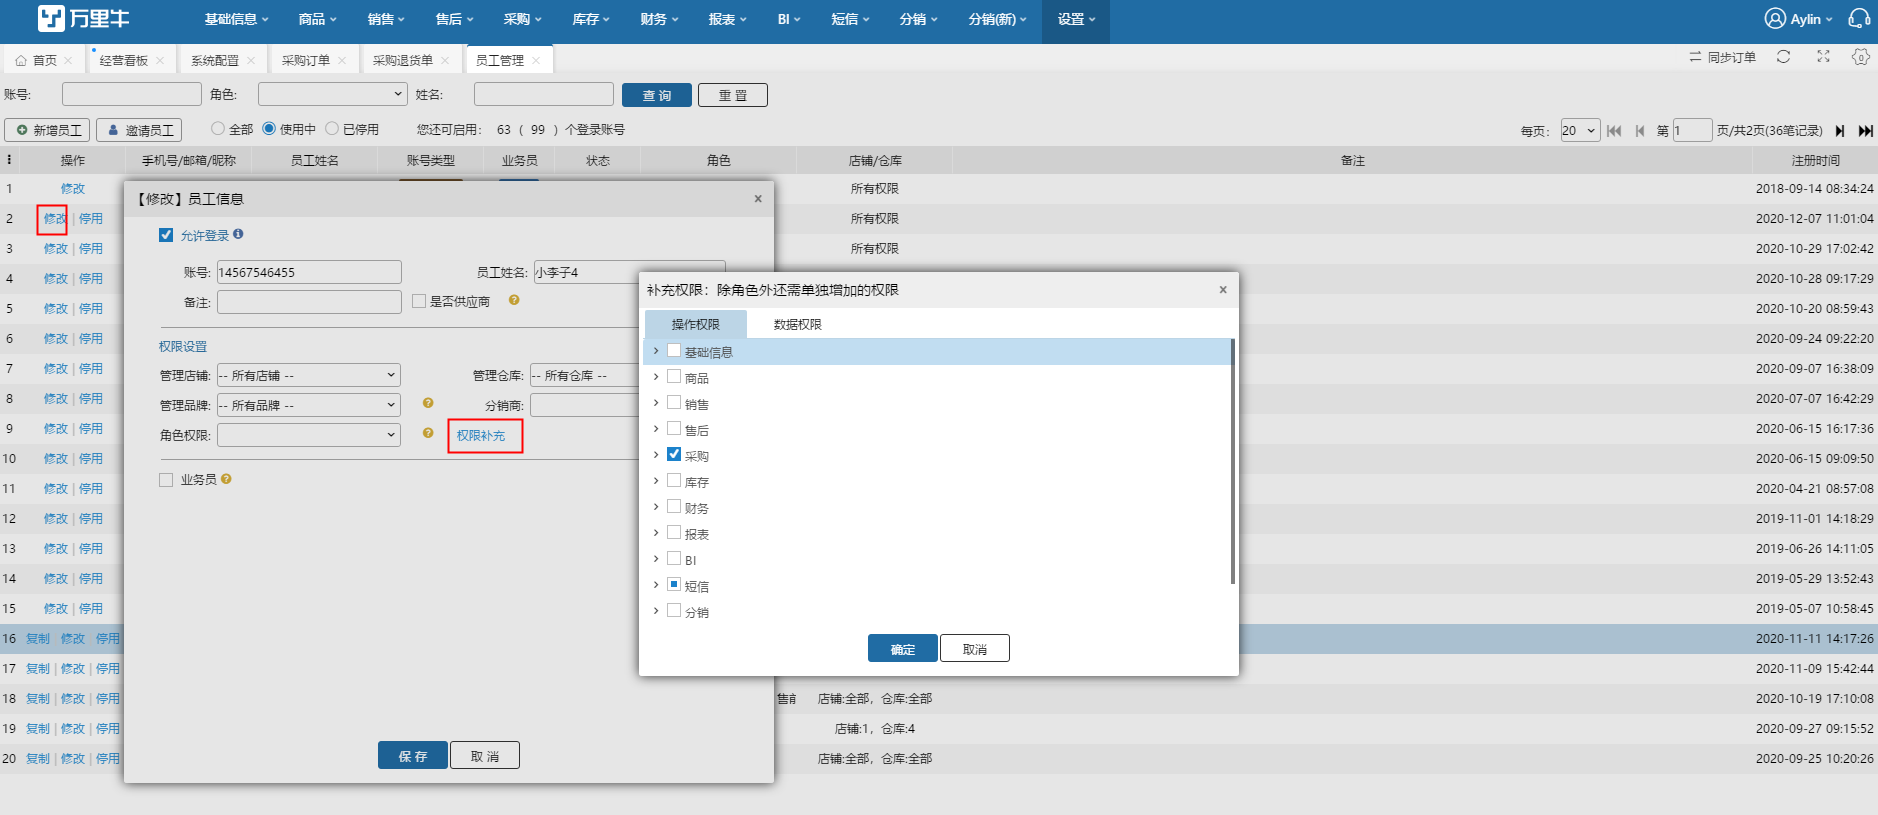The width and height of the screenshot is (1878, 815).
Task: Toggle fullscreen expand icon
Action: coord(1823,57)
